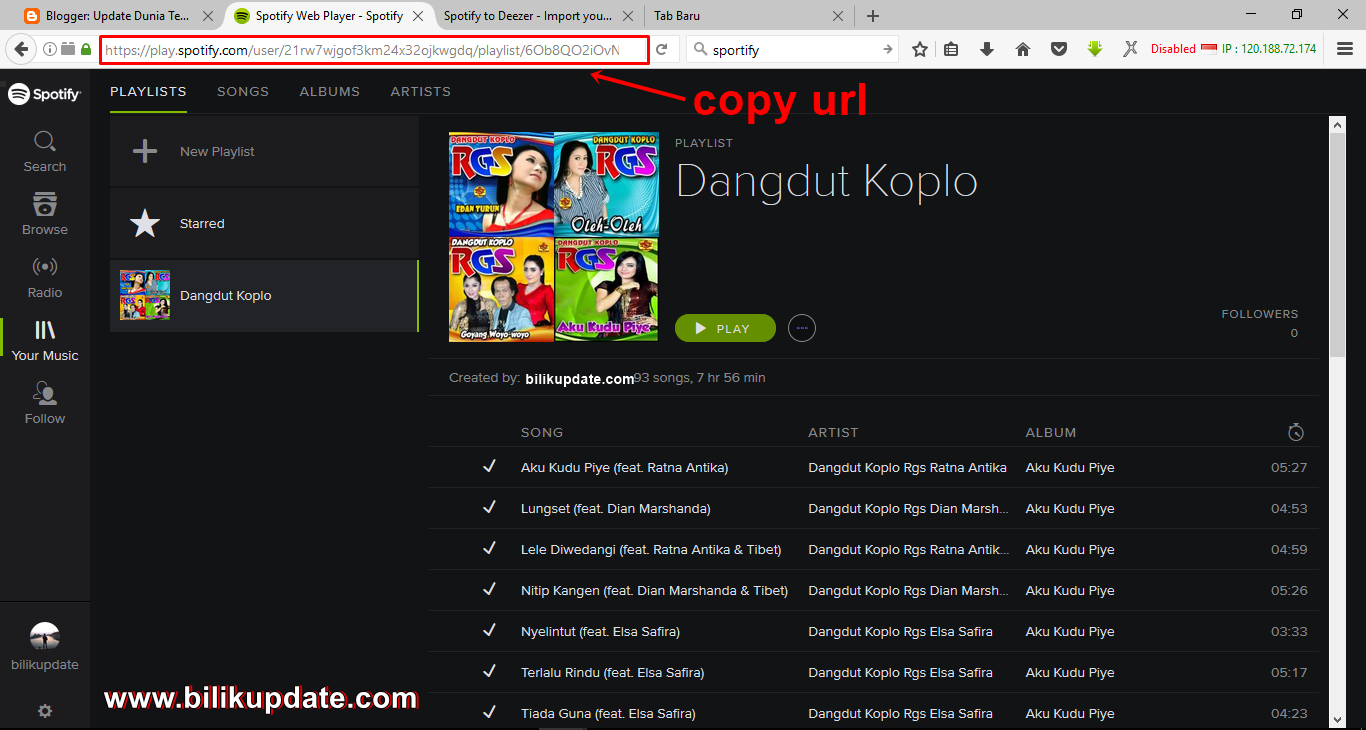Click the search box containing sportify
1366x730 pixels.
[793, 49]
